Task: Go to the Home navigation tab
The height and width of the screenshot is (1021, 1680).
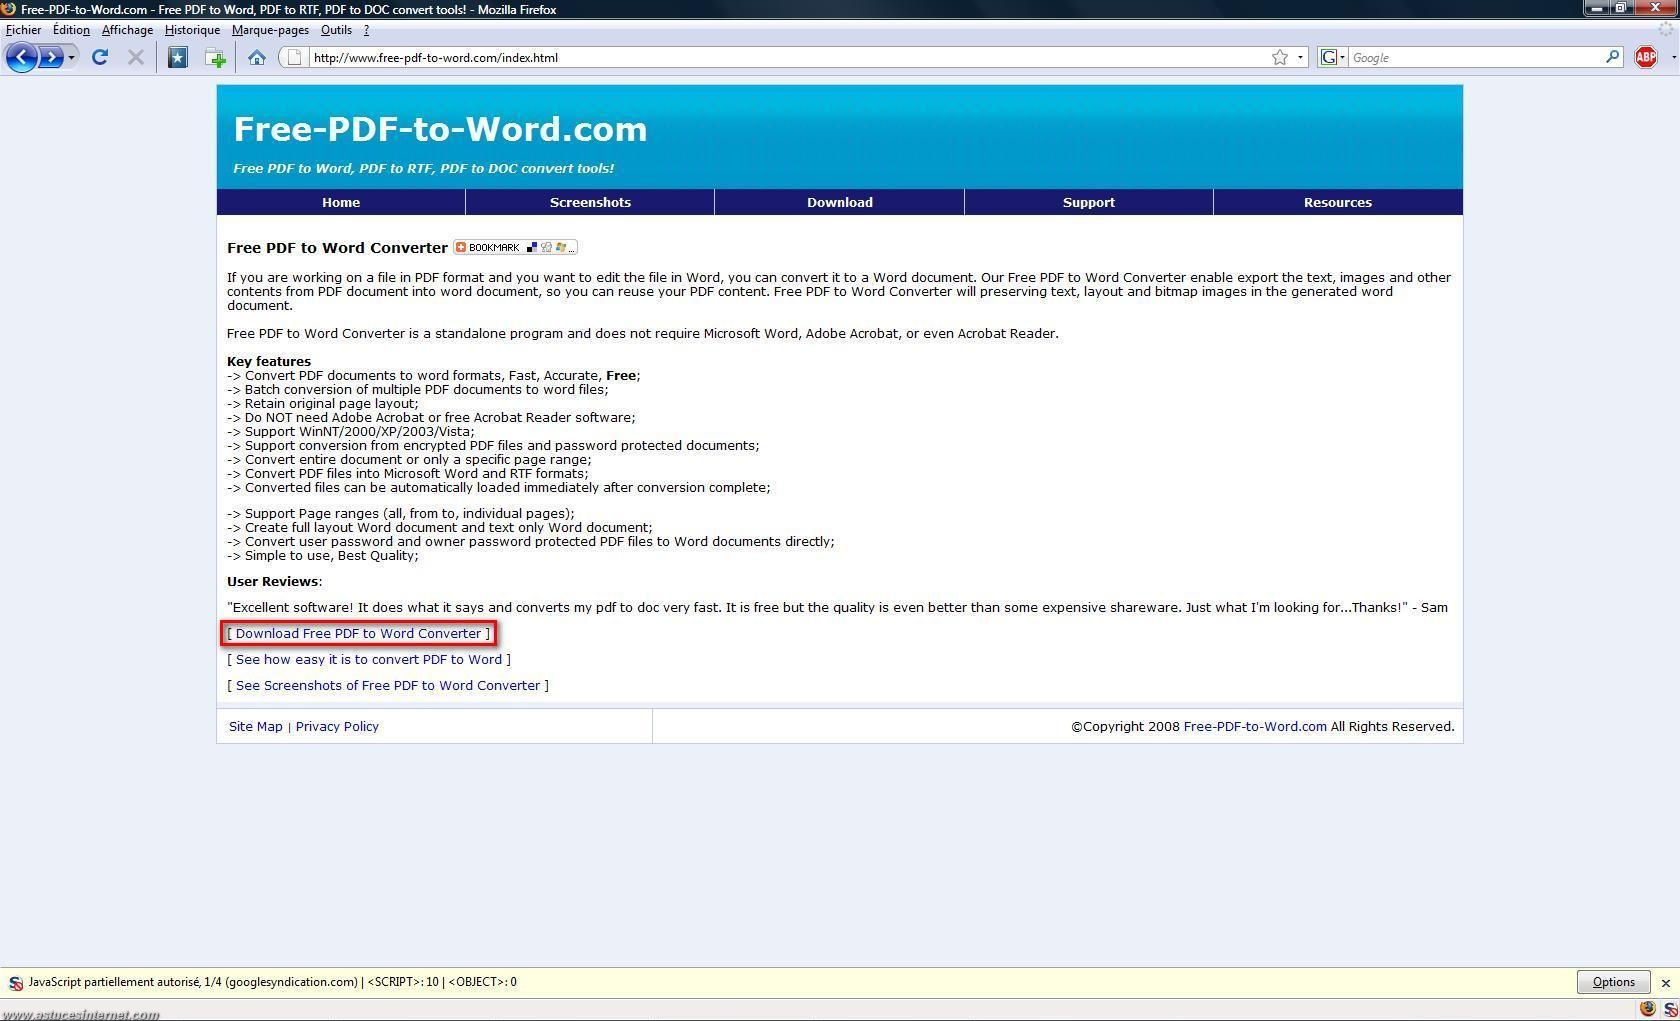Action: point(341,202)
